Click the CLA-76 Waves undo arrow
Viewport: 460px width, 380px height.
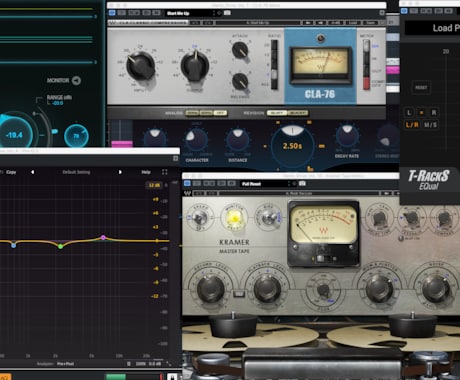tap(195, 23)
